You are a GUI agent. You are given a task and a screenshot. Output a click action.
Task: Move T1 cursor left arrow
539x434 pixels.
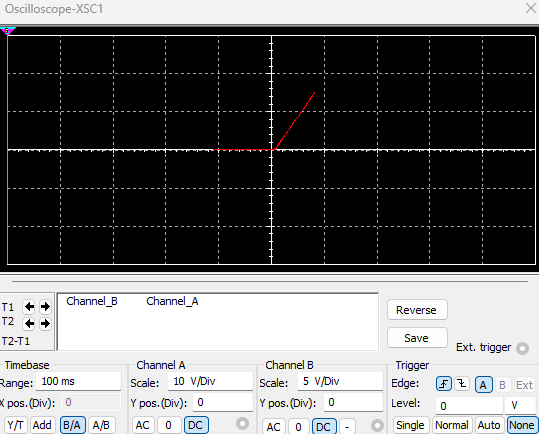tap(29, 307)
